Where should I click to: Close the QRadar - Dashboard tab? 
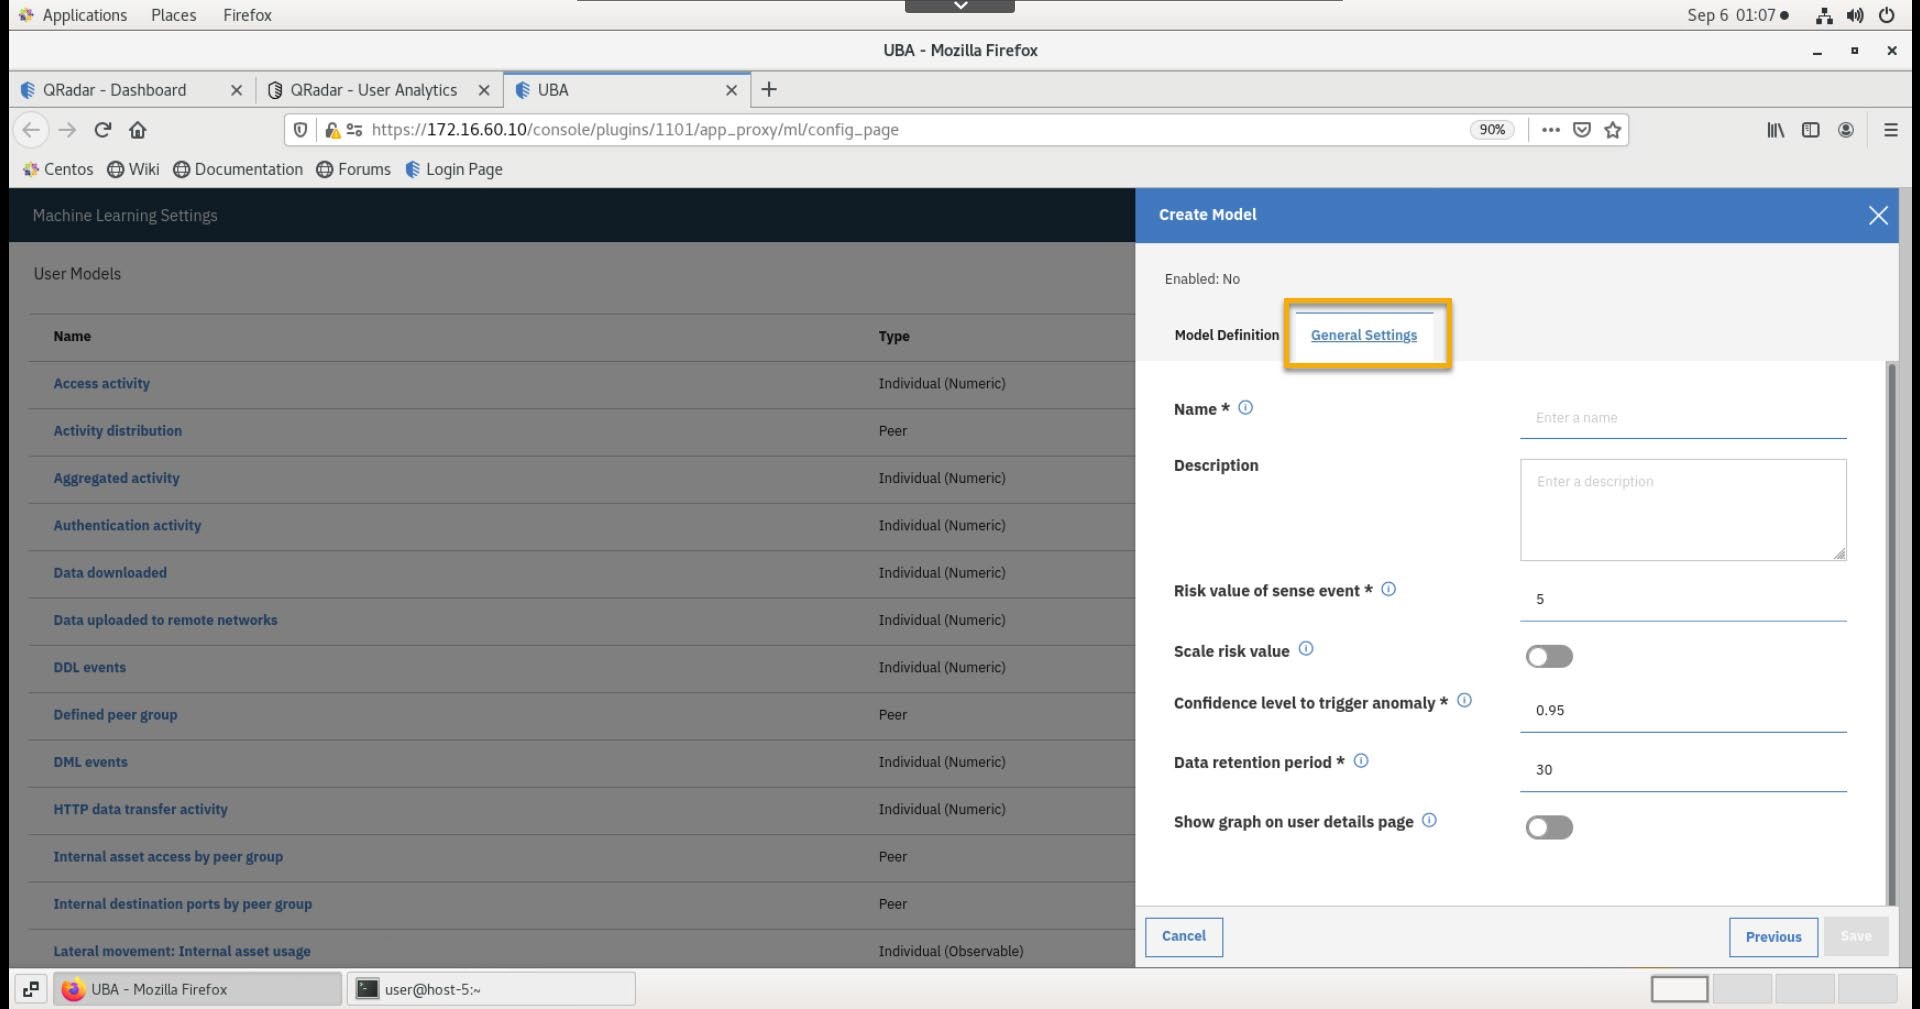(x=236, y=90)
